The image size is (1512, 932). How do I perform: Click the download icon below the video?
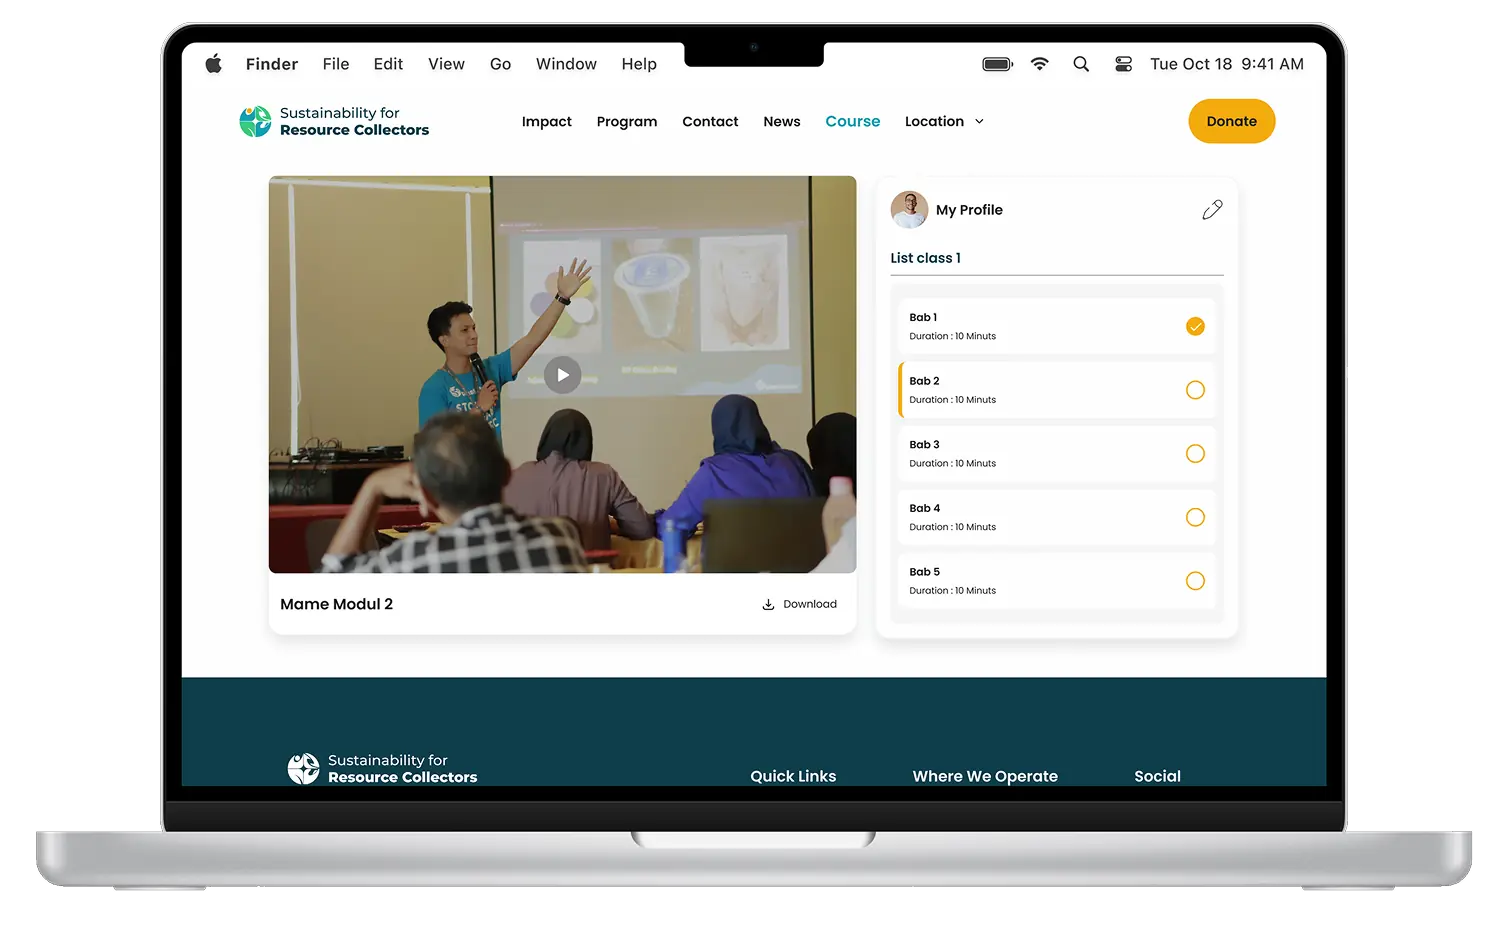(768, 604)
